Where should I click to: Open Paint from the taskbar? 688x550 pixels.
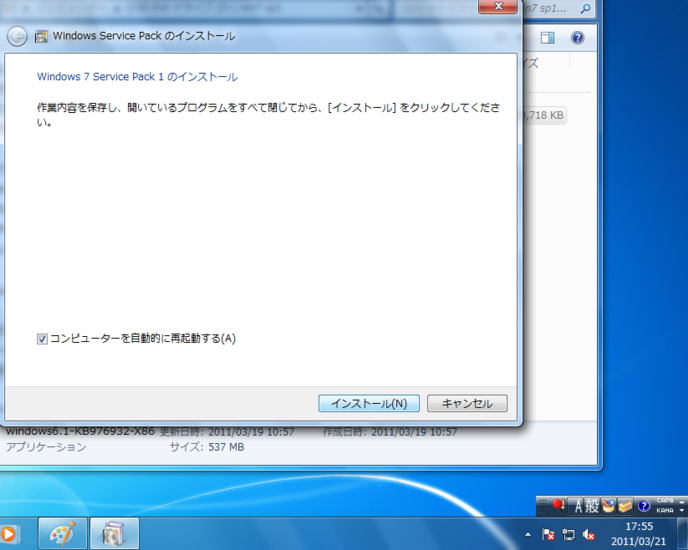pos(63,534)
